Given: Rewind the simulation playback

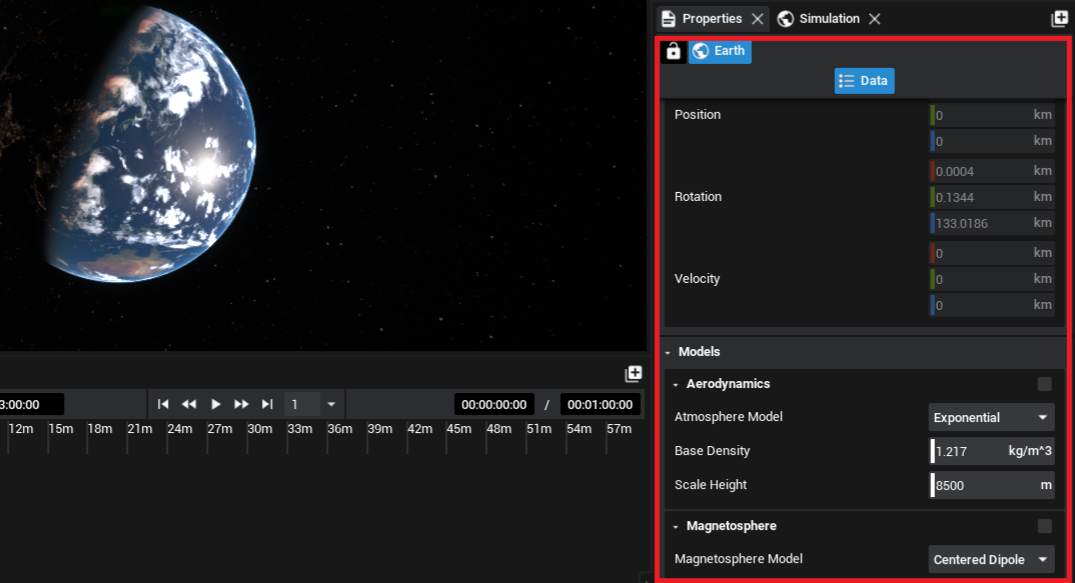Looking at the screenshot, I should [x=189, y=405].
